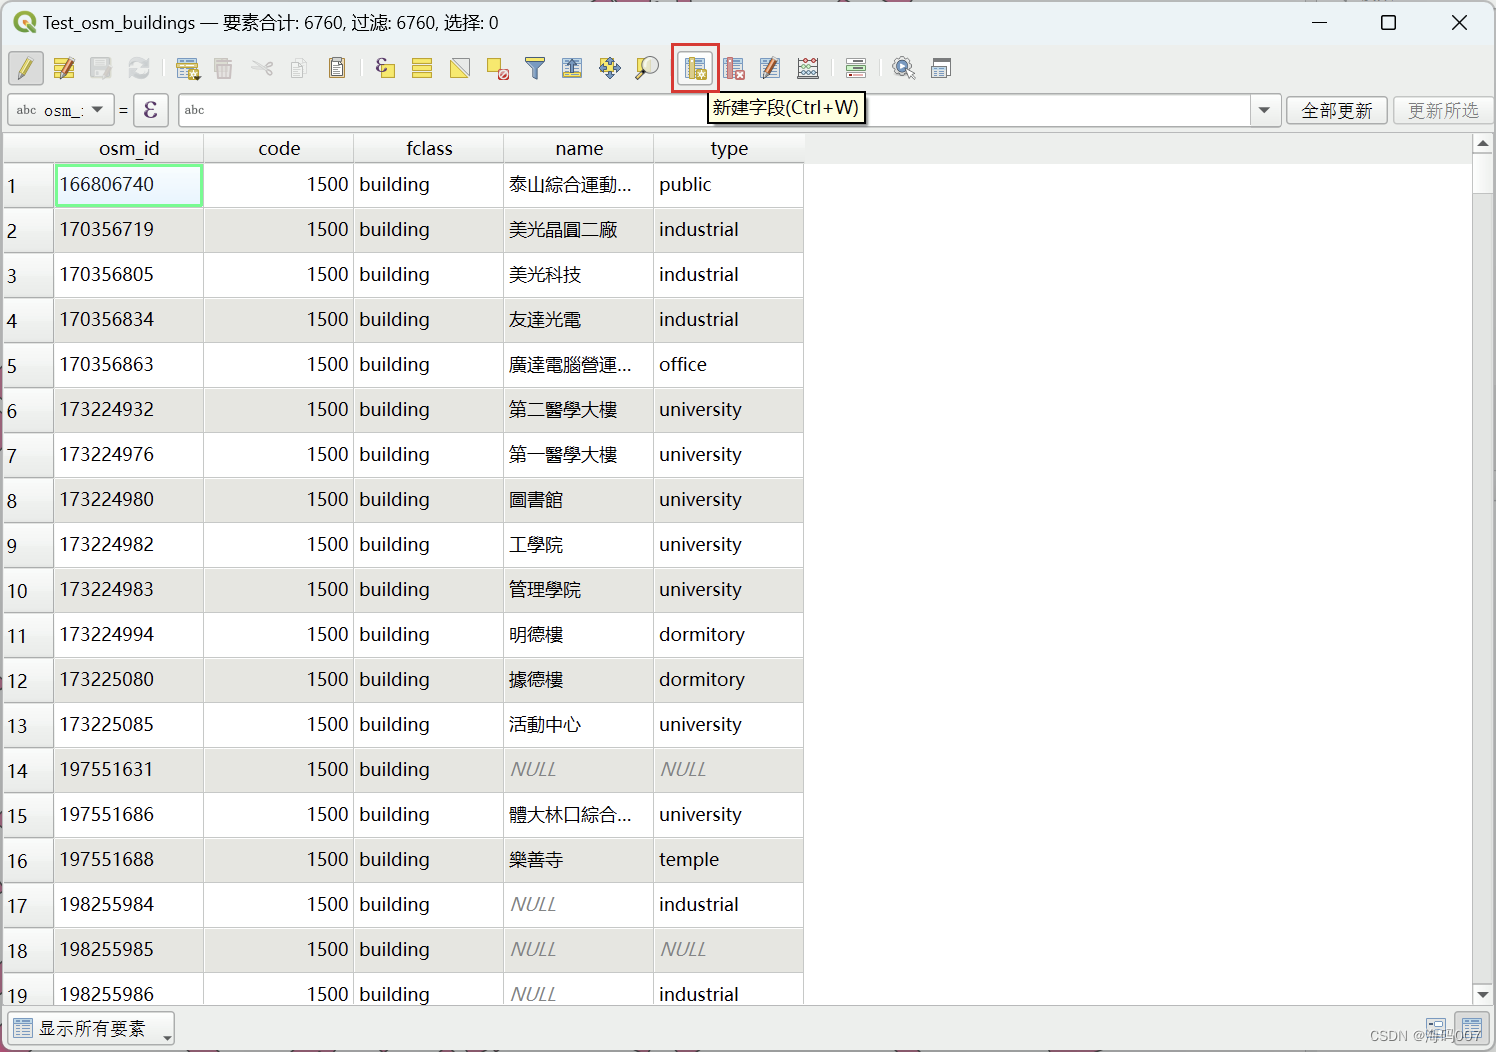Click name cell 圖書館

[x=579, y=500]
